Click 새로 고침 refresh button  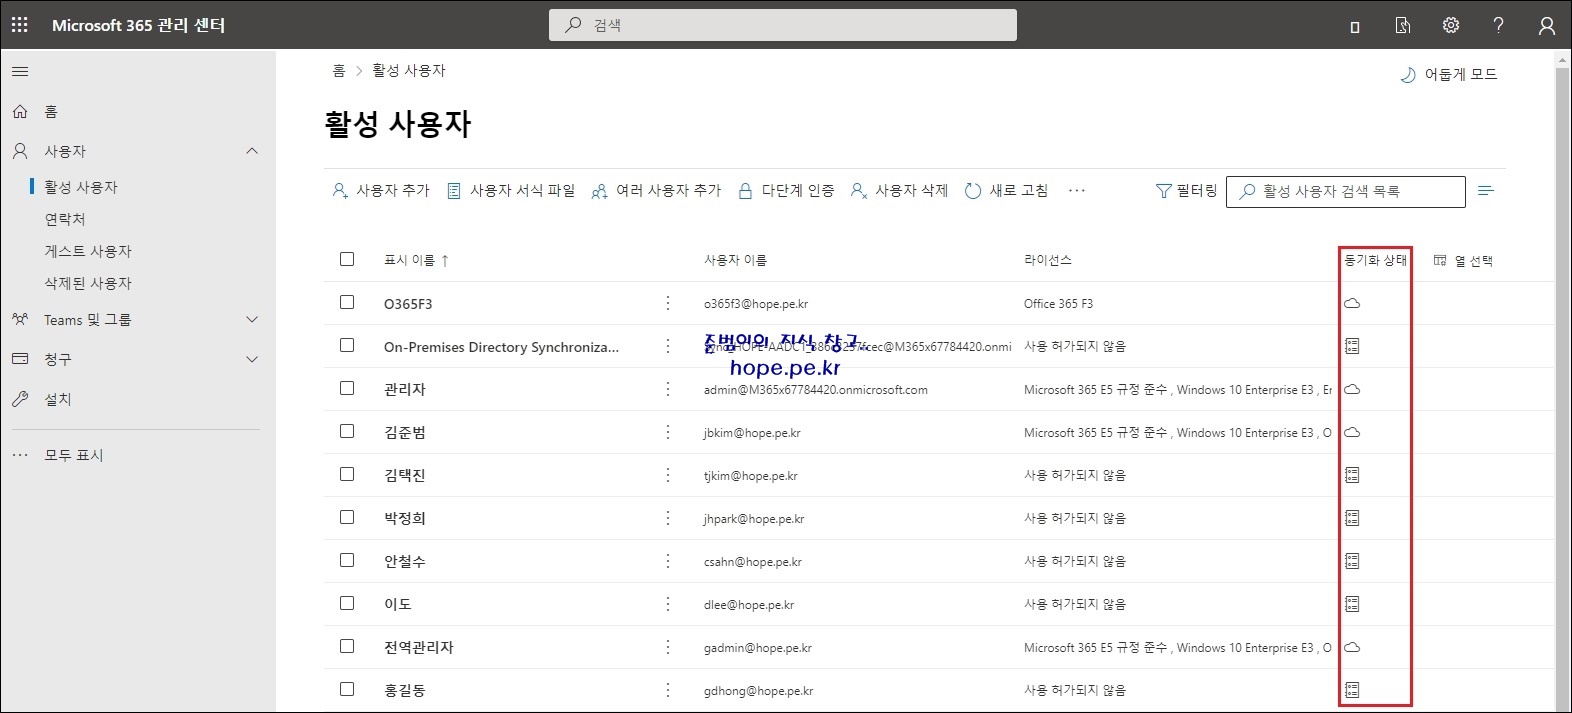click(1006, 191)
